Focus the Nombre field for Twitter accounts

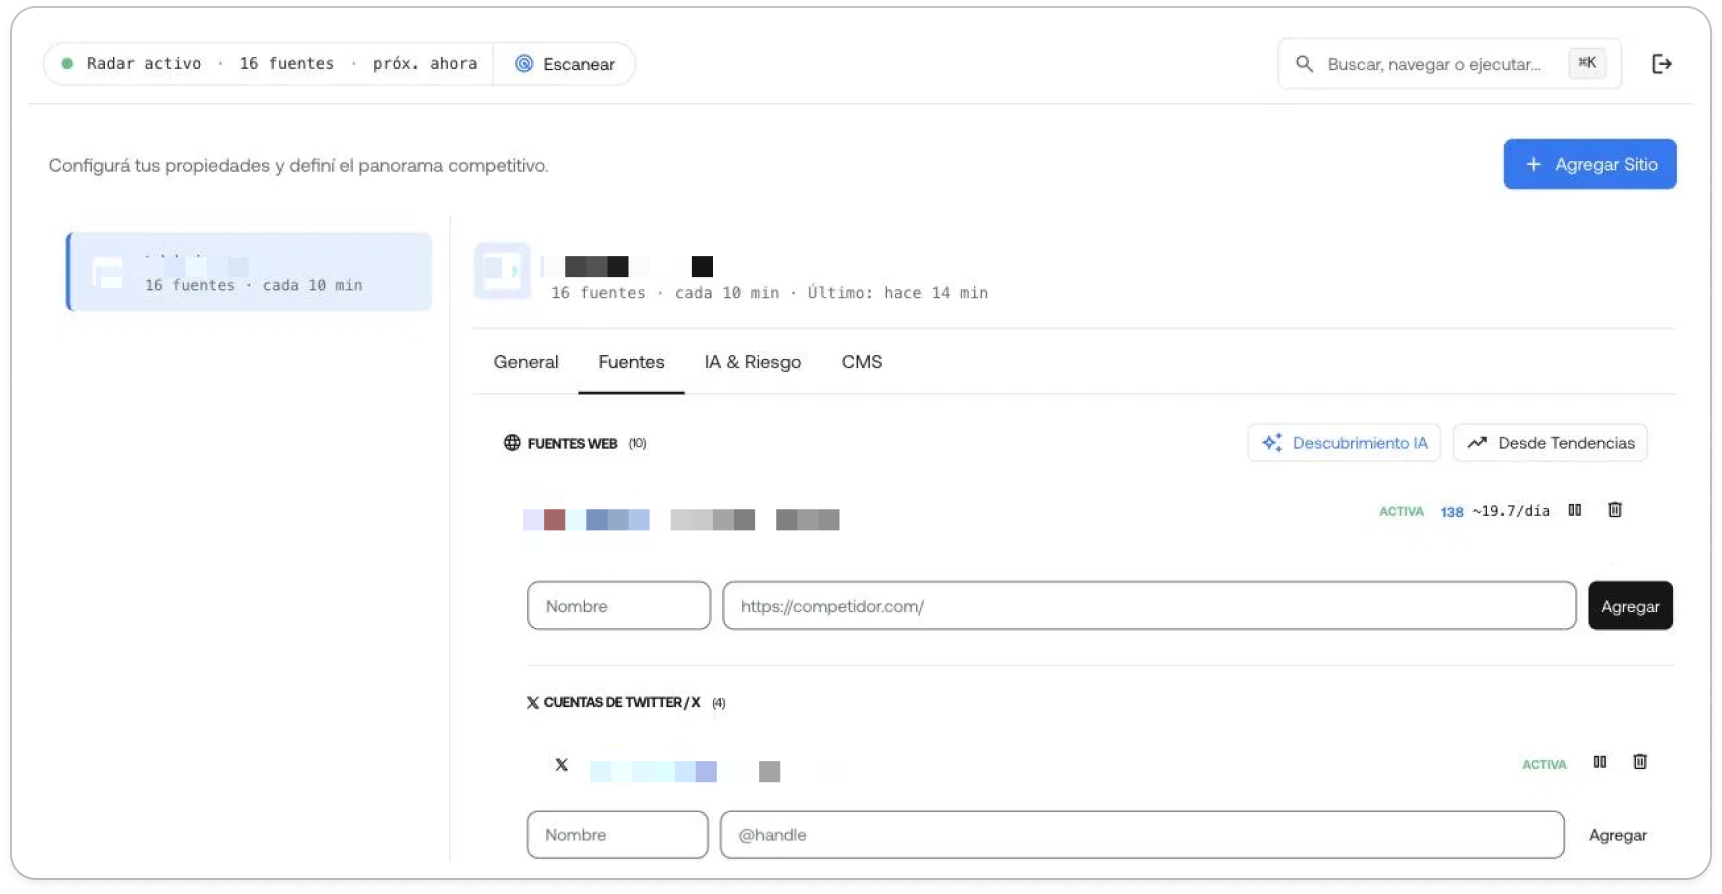click(x=618, y=835)
